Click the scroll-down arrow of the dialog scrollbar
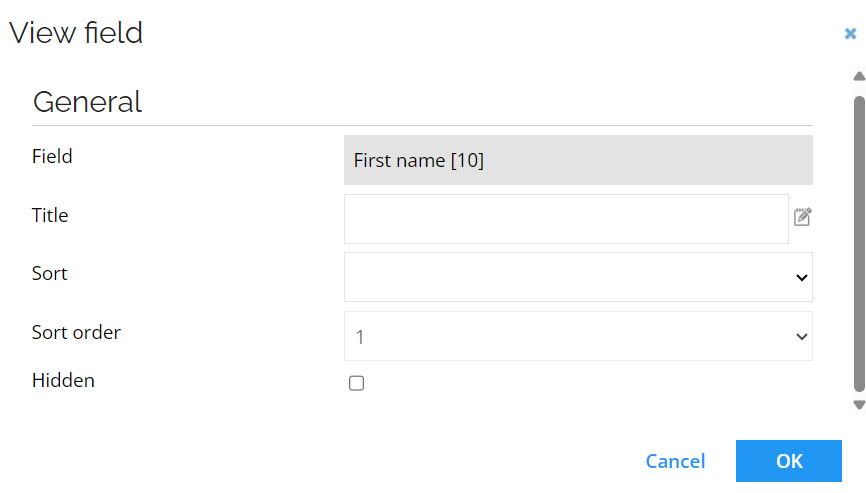 pyautogui.click(x=859, y=405)
